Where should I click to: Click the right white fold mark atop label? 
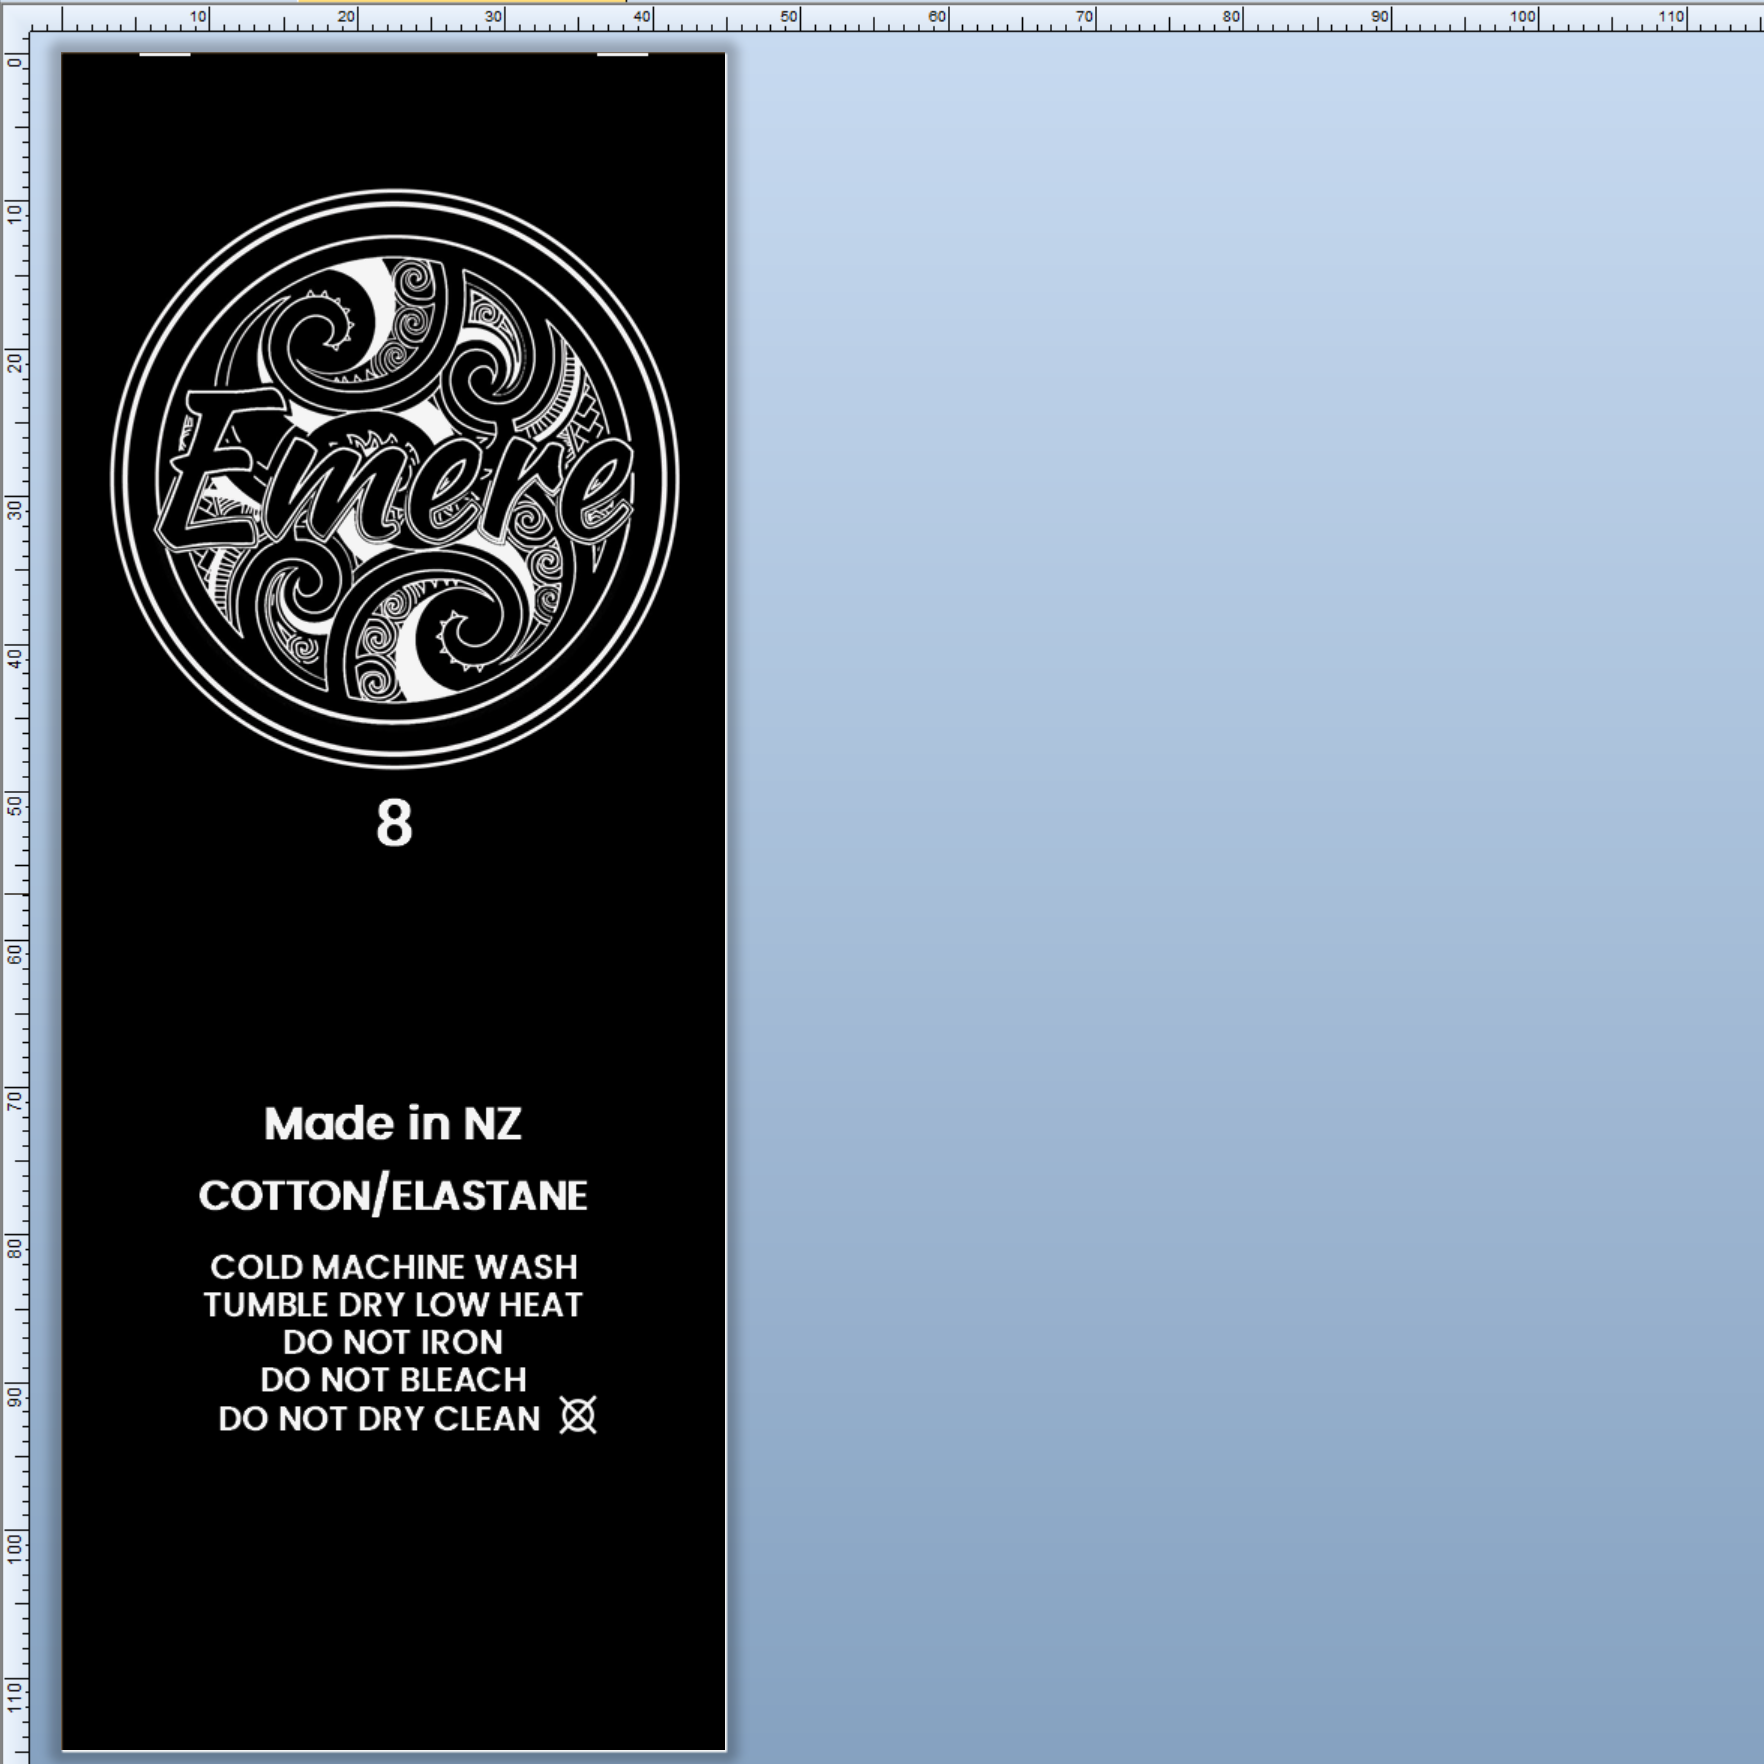click(622, 54)
